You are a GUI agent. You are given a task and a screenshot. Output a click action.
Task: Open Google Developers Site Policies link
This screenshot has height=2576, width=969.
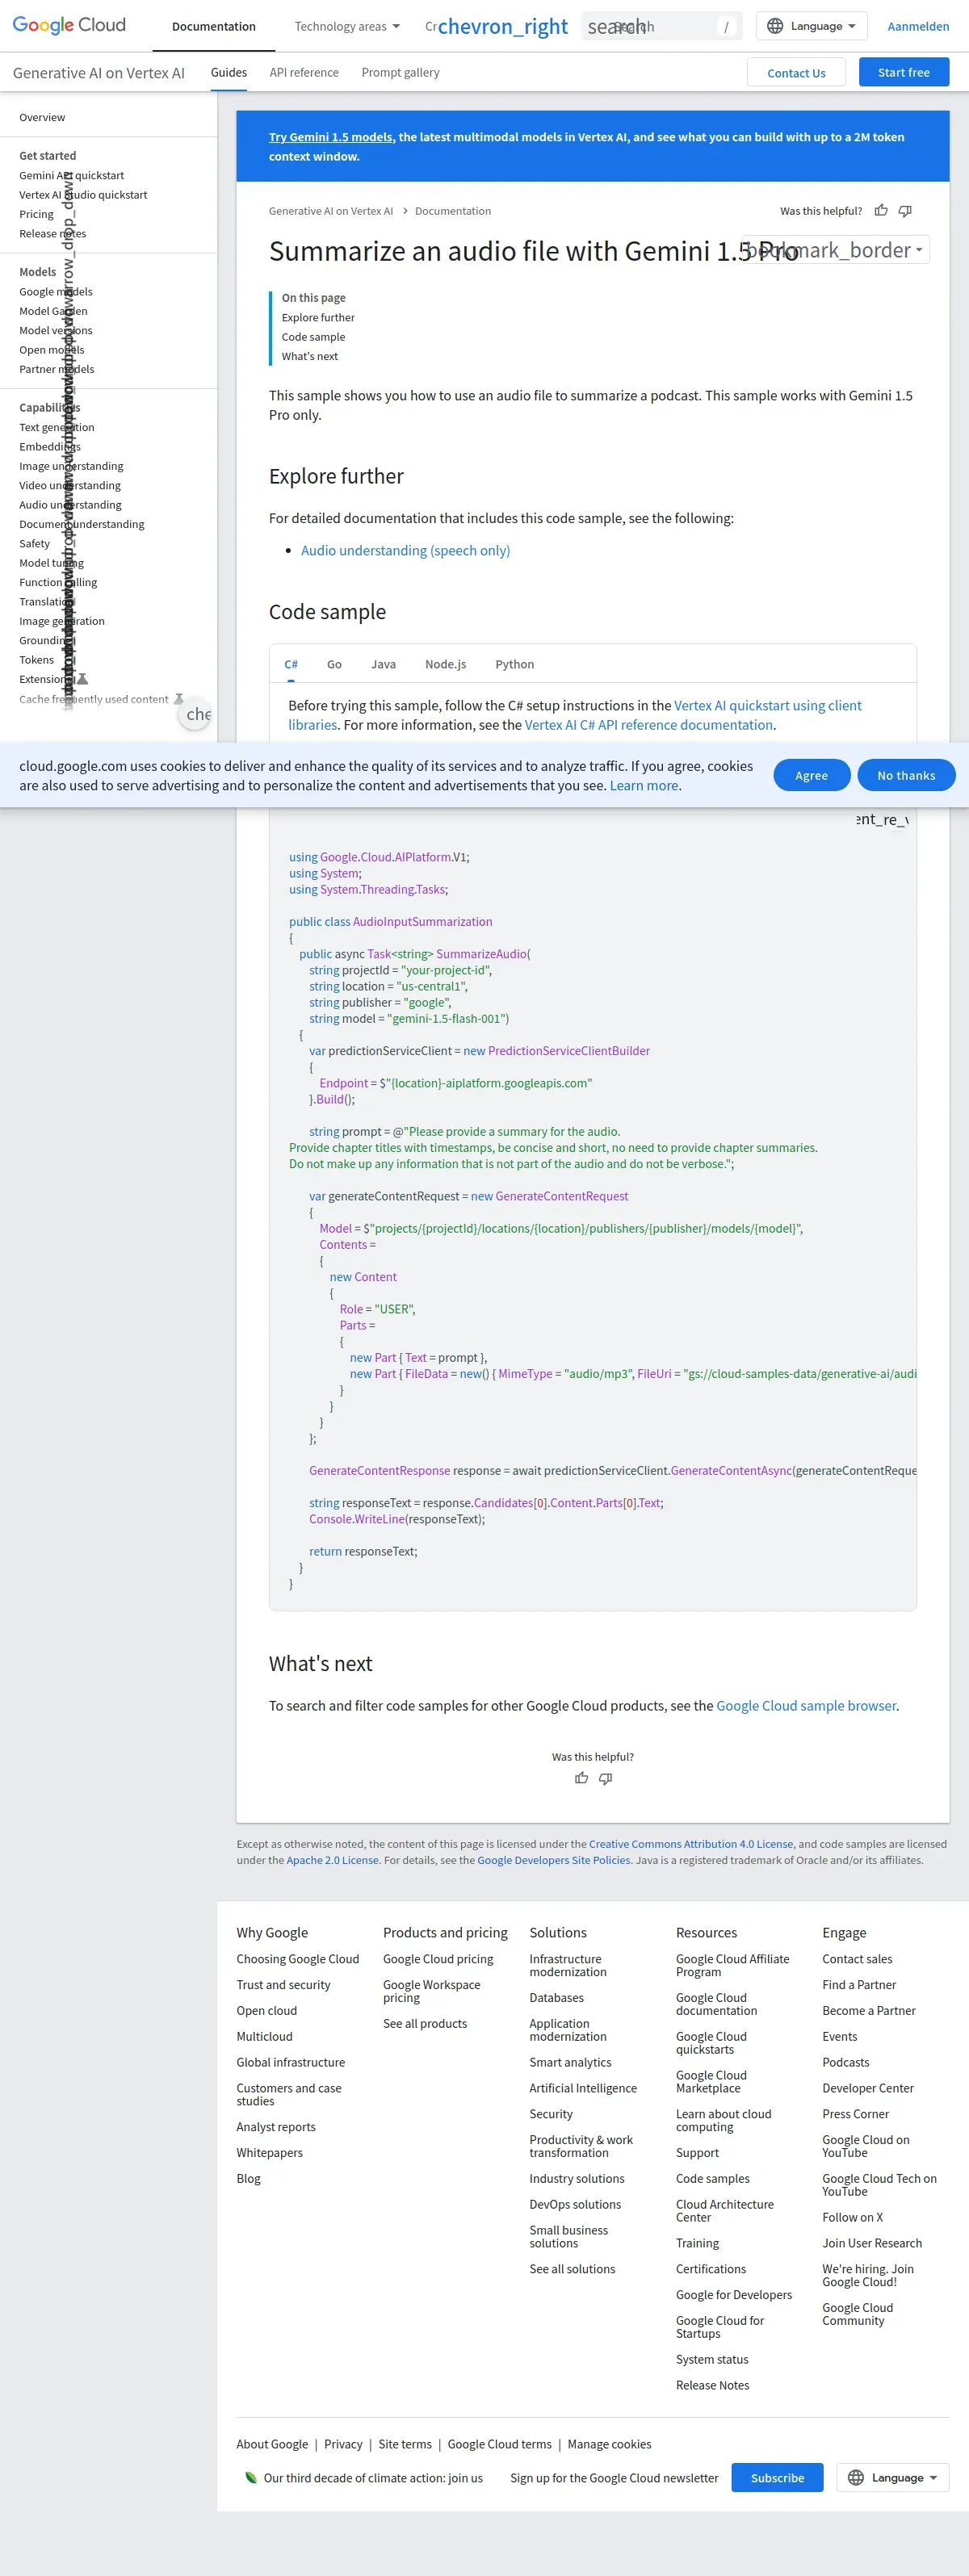click(554, 1860)
